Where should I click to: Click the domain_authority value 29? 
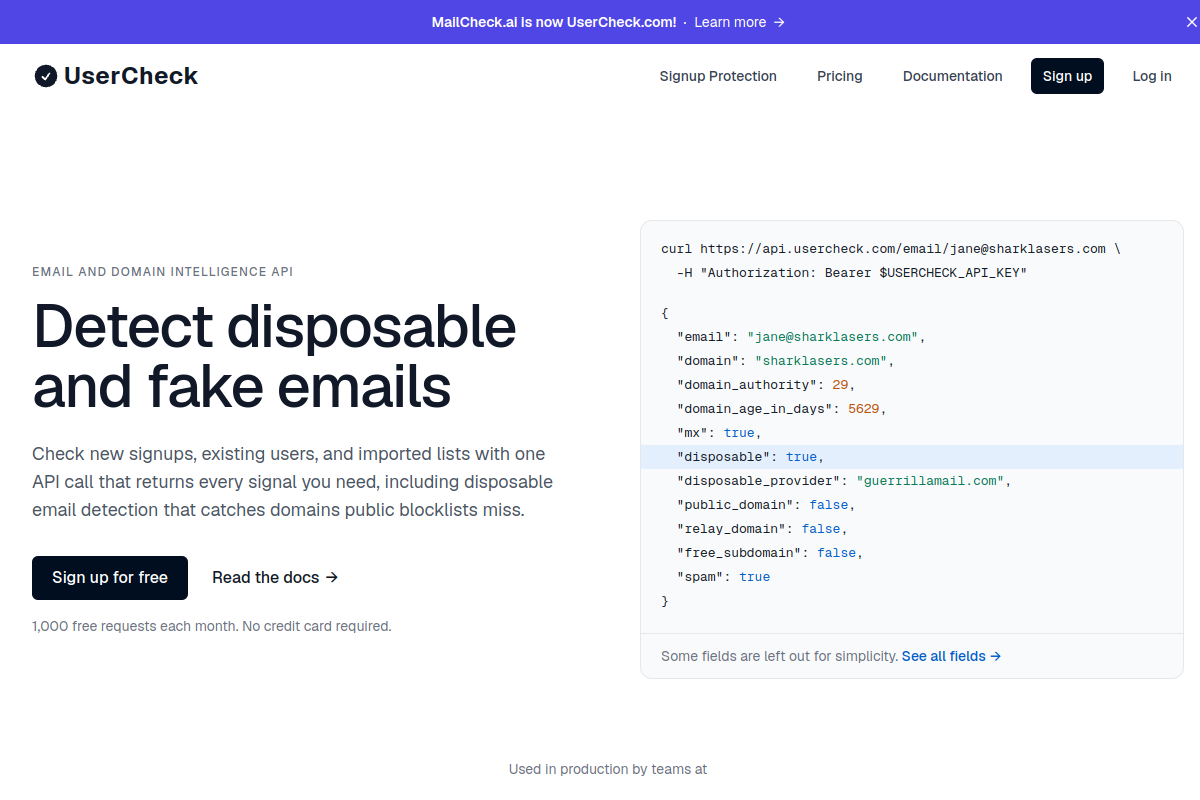pos(840,385)
